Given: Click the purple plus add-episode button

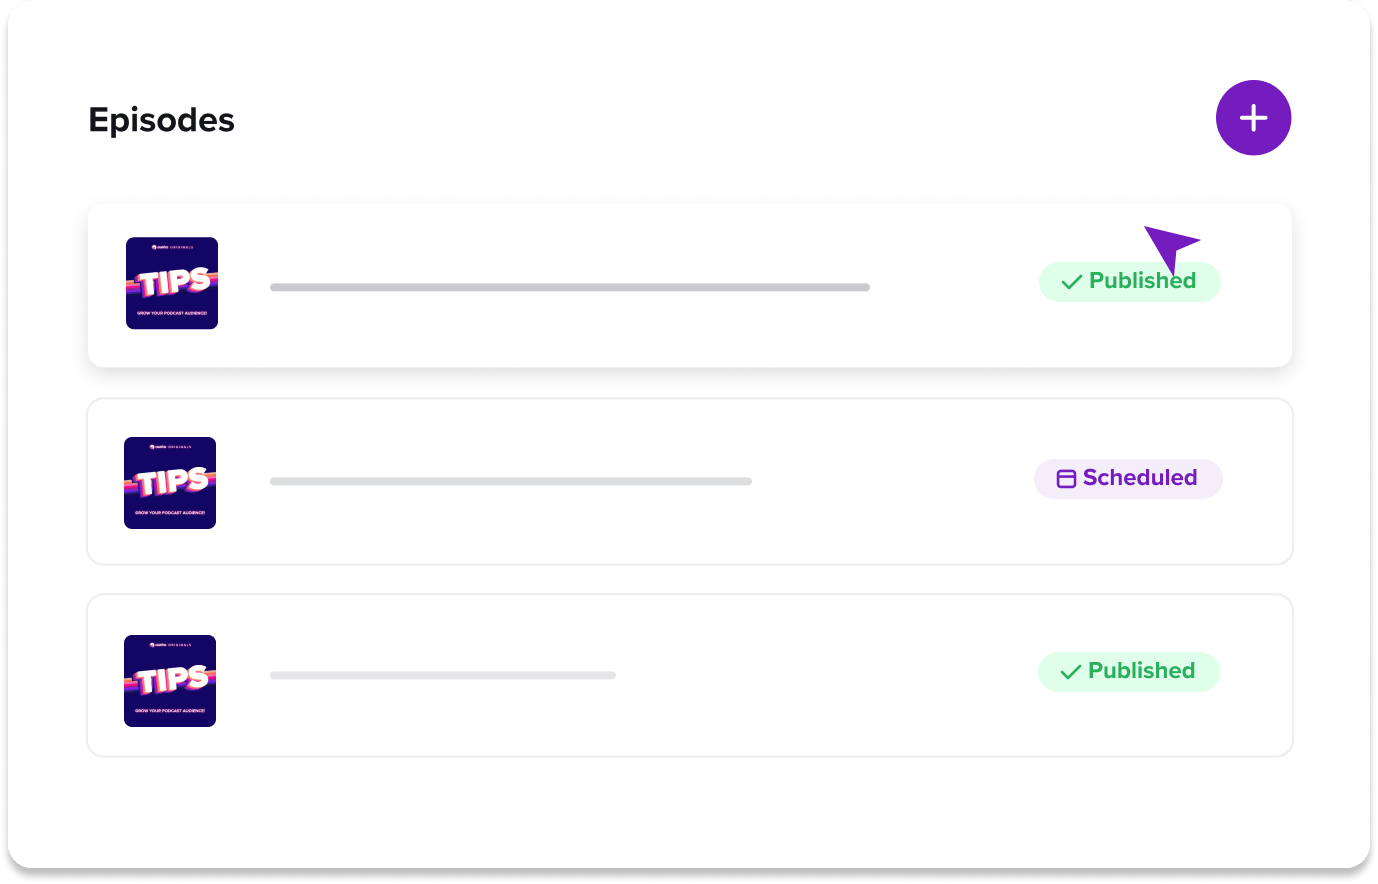Looking at the screenshot, I should 1253,118.
